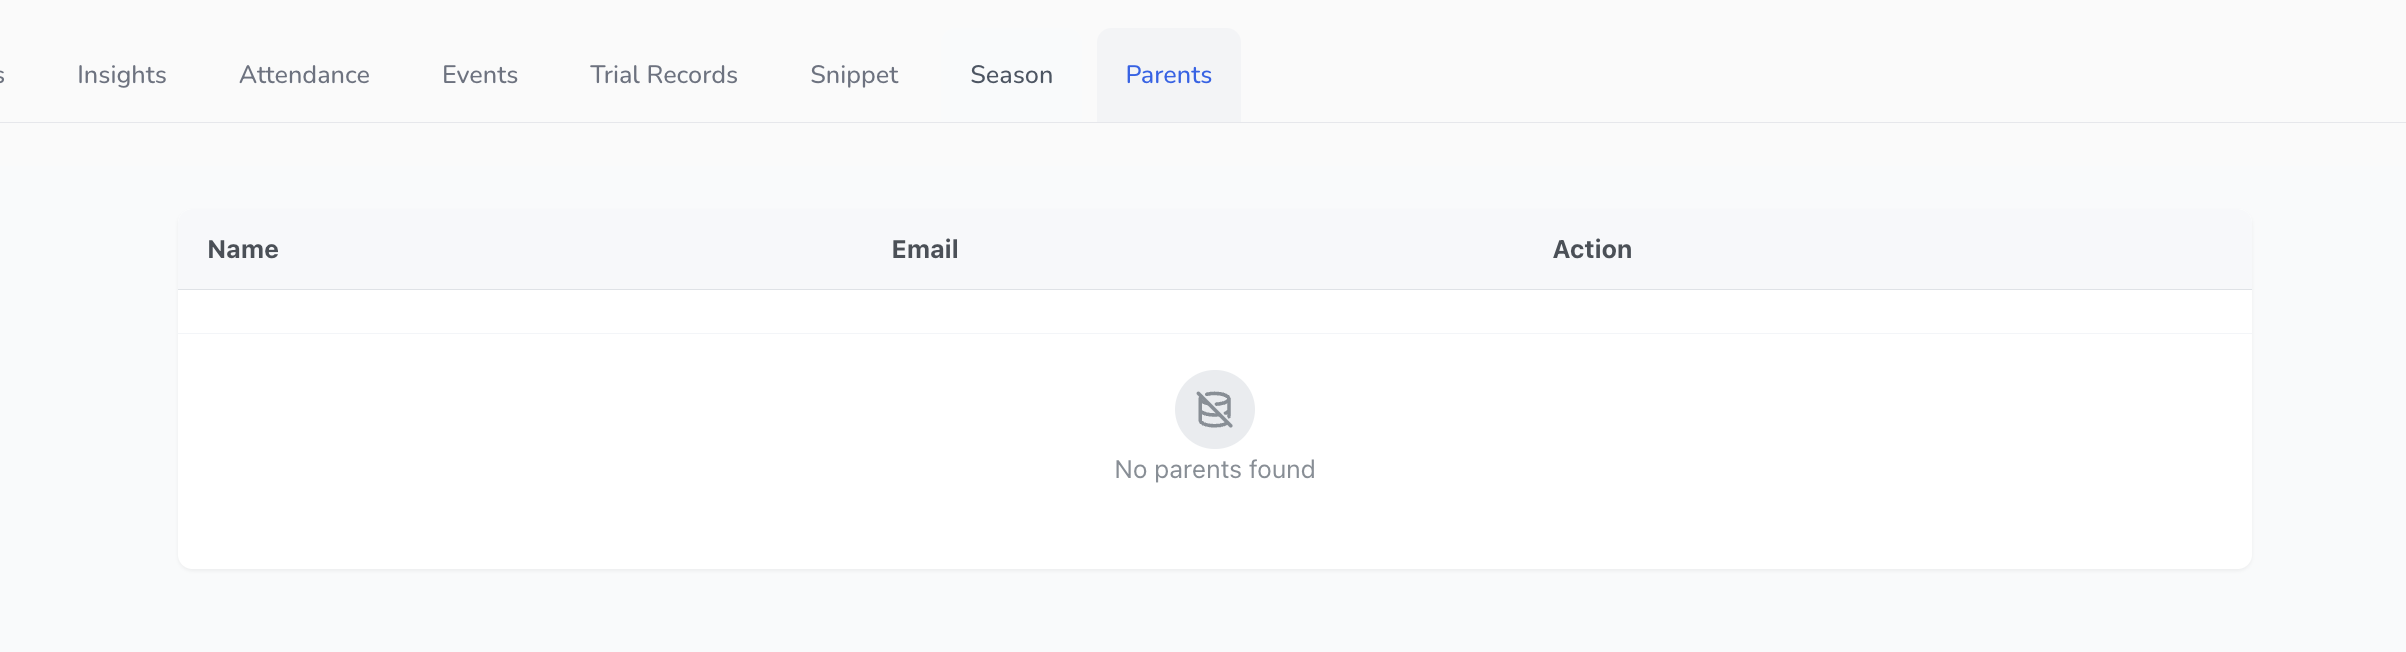This screenshot has width=2406, height=652.
Task: Click the Name column header
Action: pos(243,249)
